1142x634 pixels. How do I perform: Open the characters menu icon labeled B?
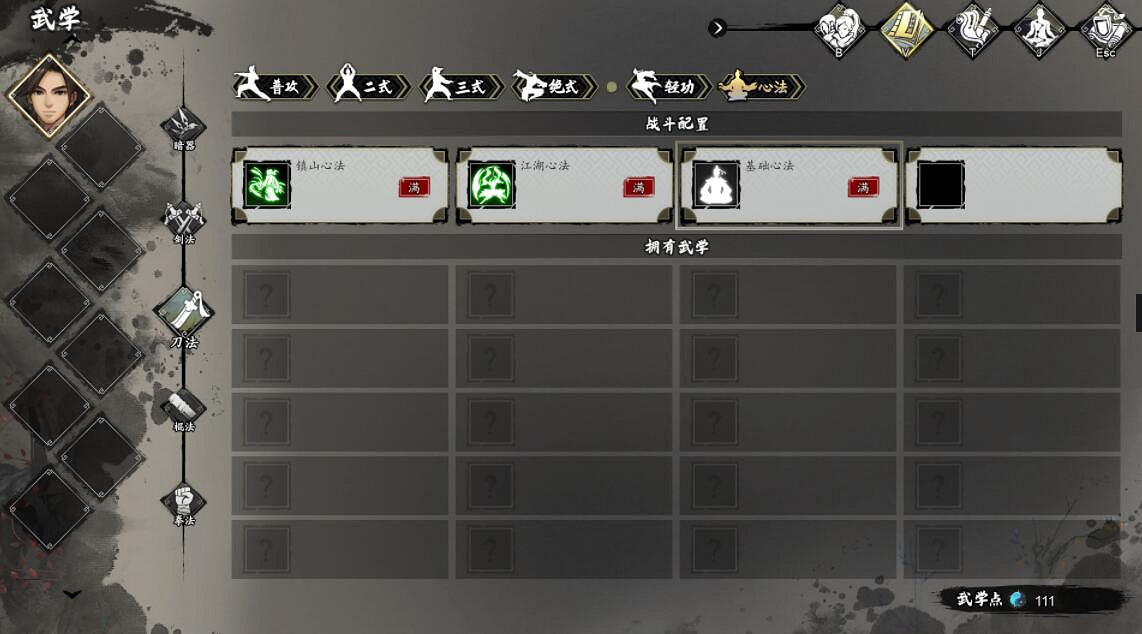click(839, 30)
